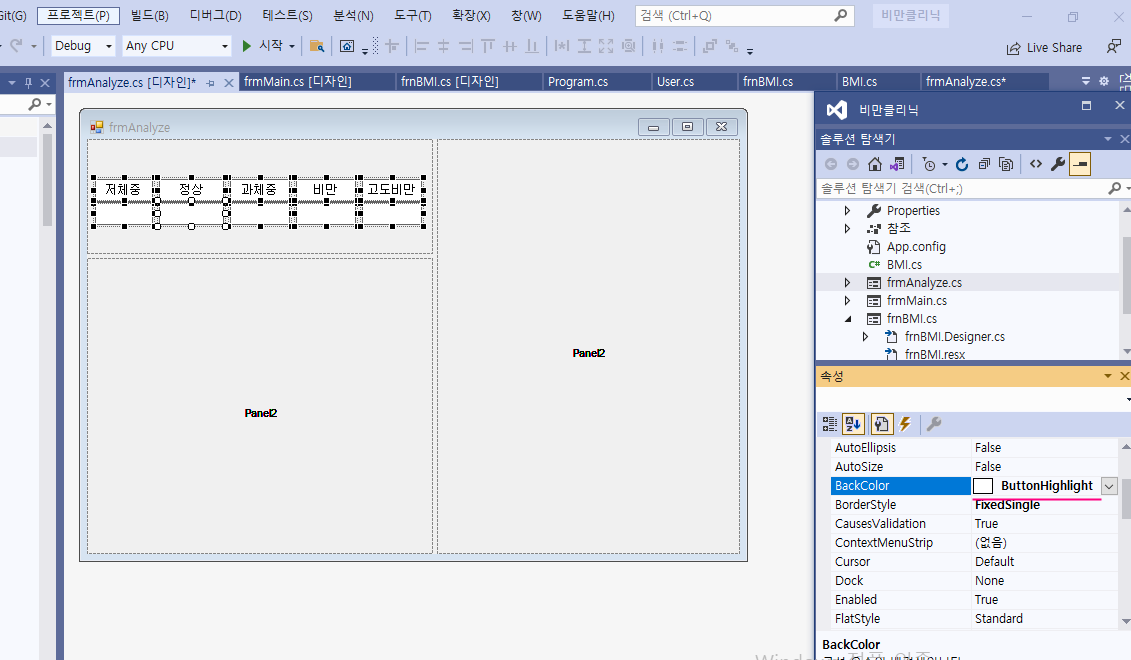Switch Solution Explorer views icon
This screenshot has width=1131, height=660.
pyautogui.click(x=897, y=164)
